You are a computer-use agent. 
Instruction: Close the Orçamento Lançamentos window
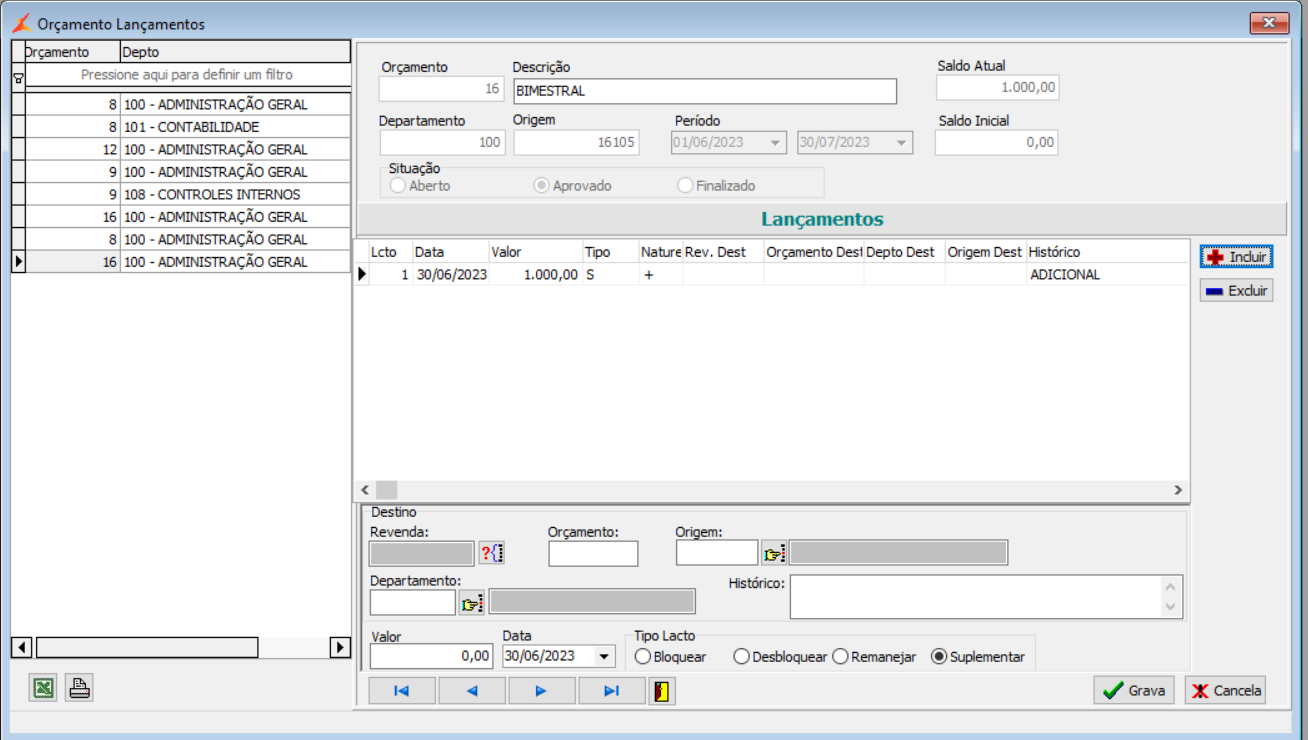point(1270,23)
